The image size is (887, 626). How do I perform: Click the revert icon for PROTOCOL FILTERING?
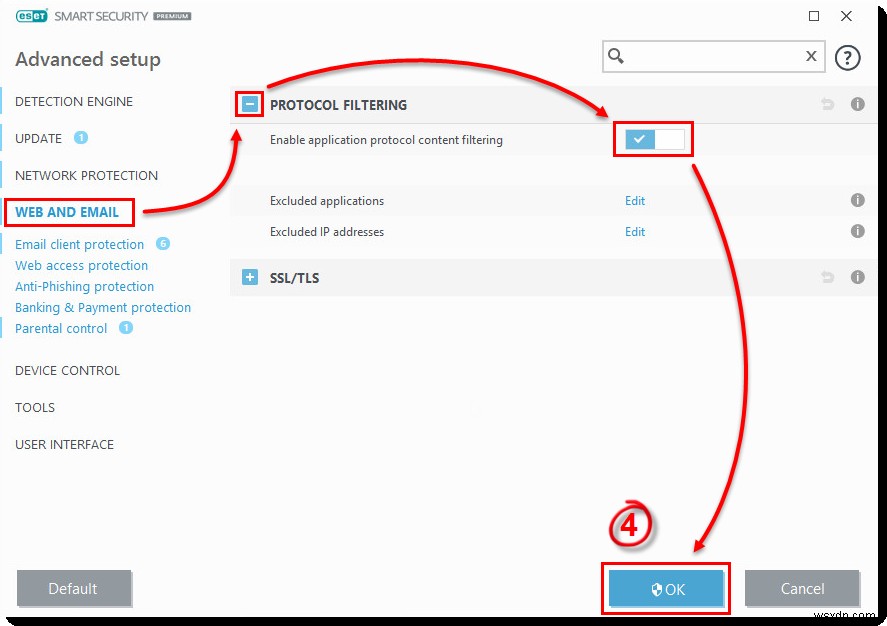click(827, 104)
